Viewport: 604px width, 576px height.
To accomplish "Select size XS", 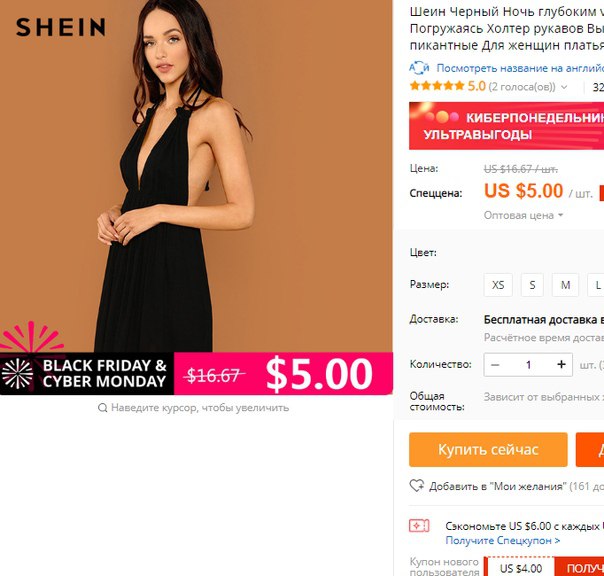I will [498, 285].
